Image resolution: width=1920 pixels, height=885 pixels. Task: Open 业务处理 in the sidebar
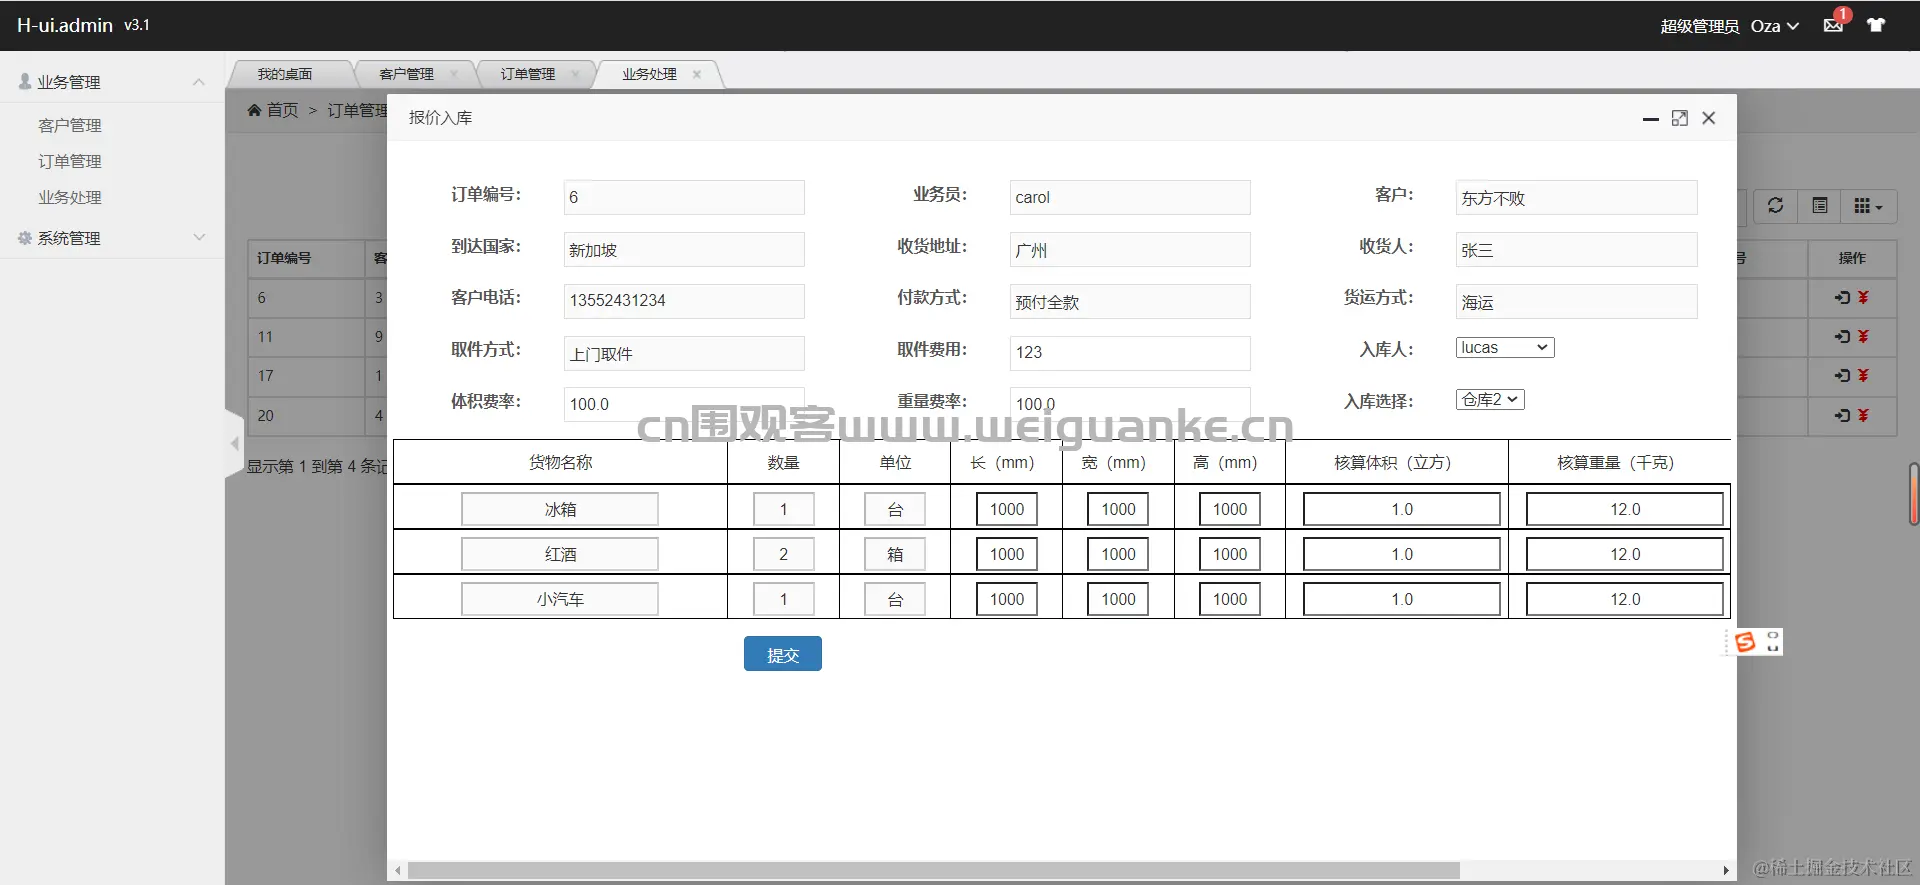click(70, 197)
